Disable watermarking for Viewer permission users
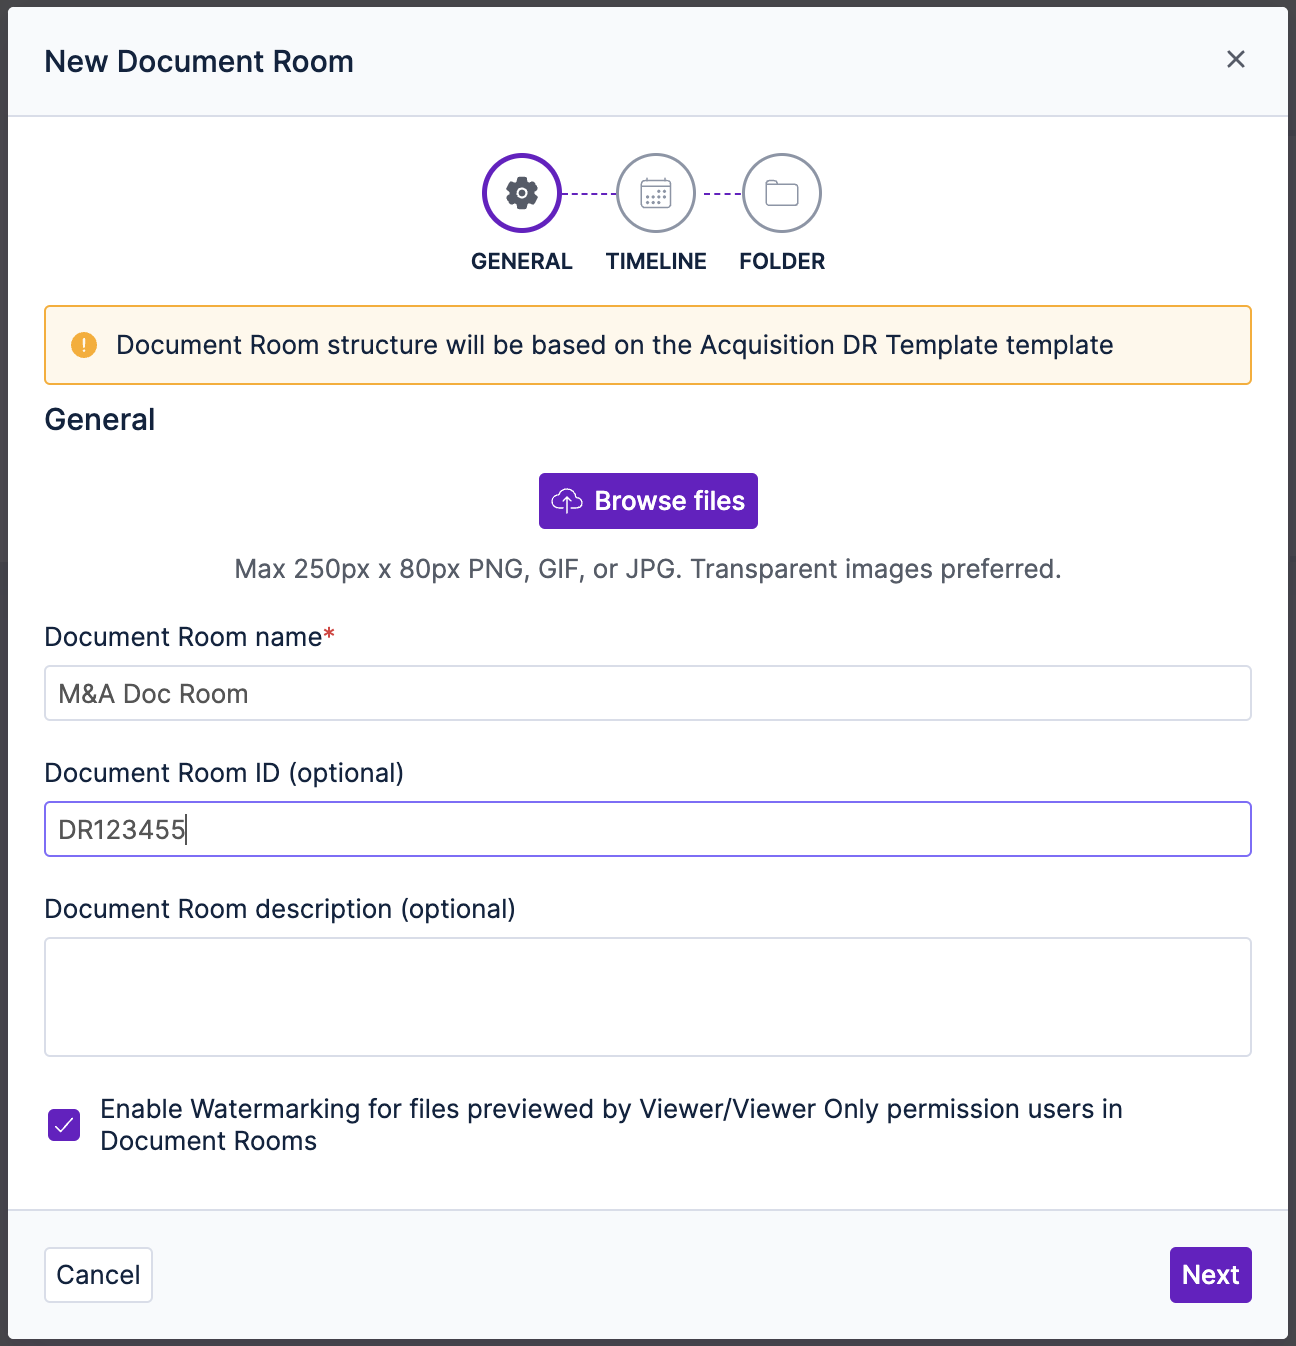1296x1346 pixels. click(63, 1124)
